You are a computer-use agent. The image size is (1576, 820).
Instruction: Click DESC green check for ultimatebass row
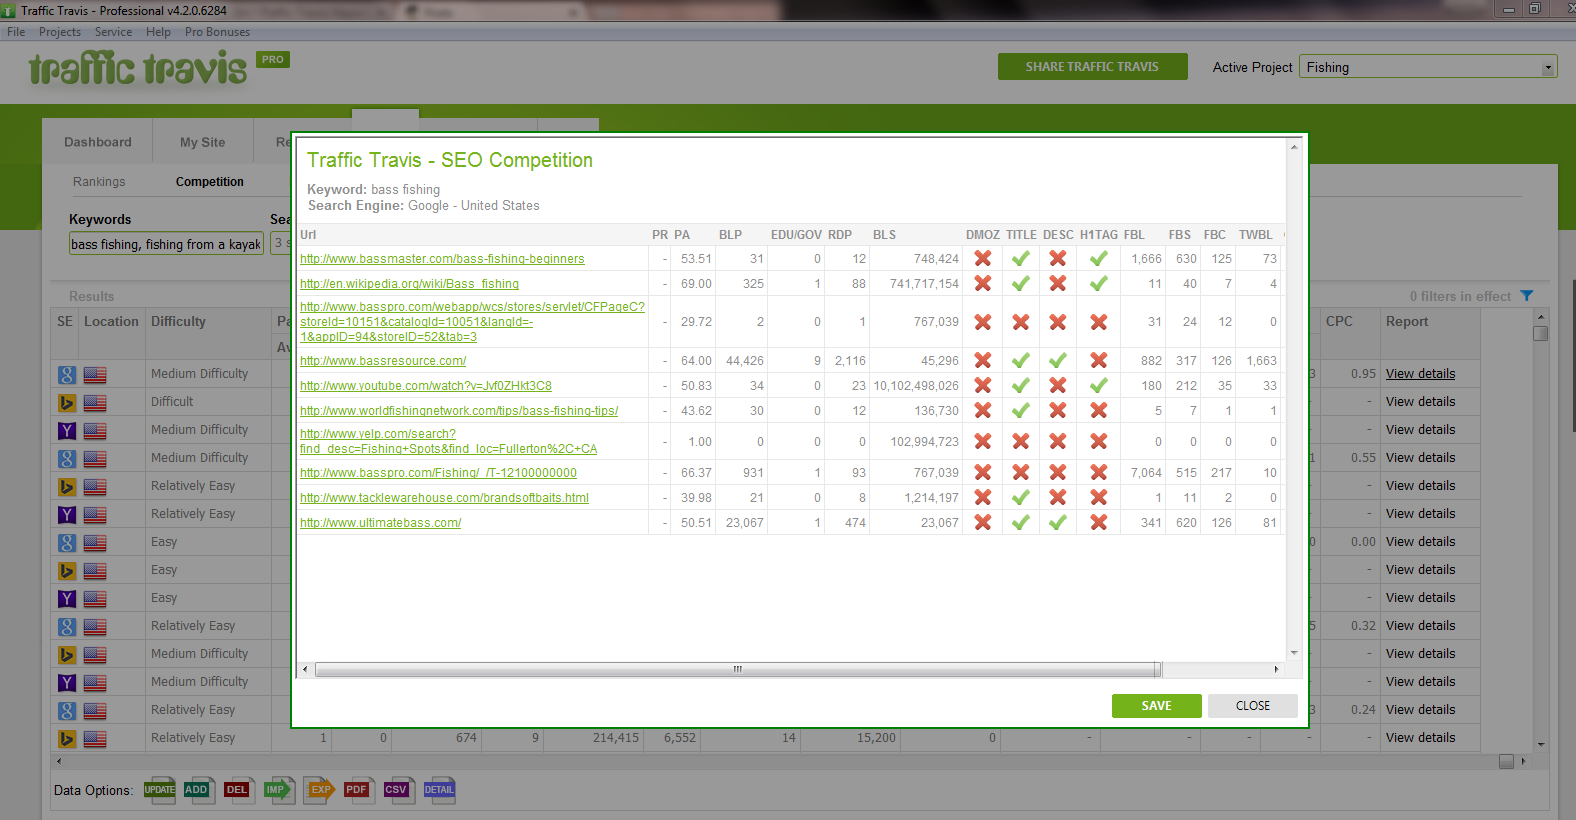1058,522
